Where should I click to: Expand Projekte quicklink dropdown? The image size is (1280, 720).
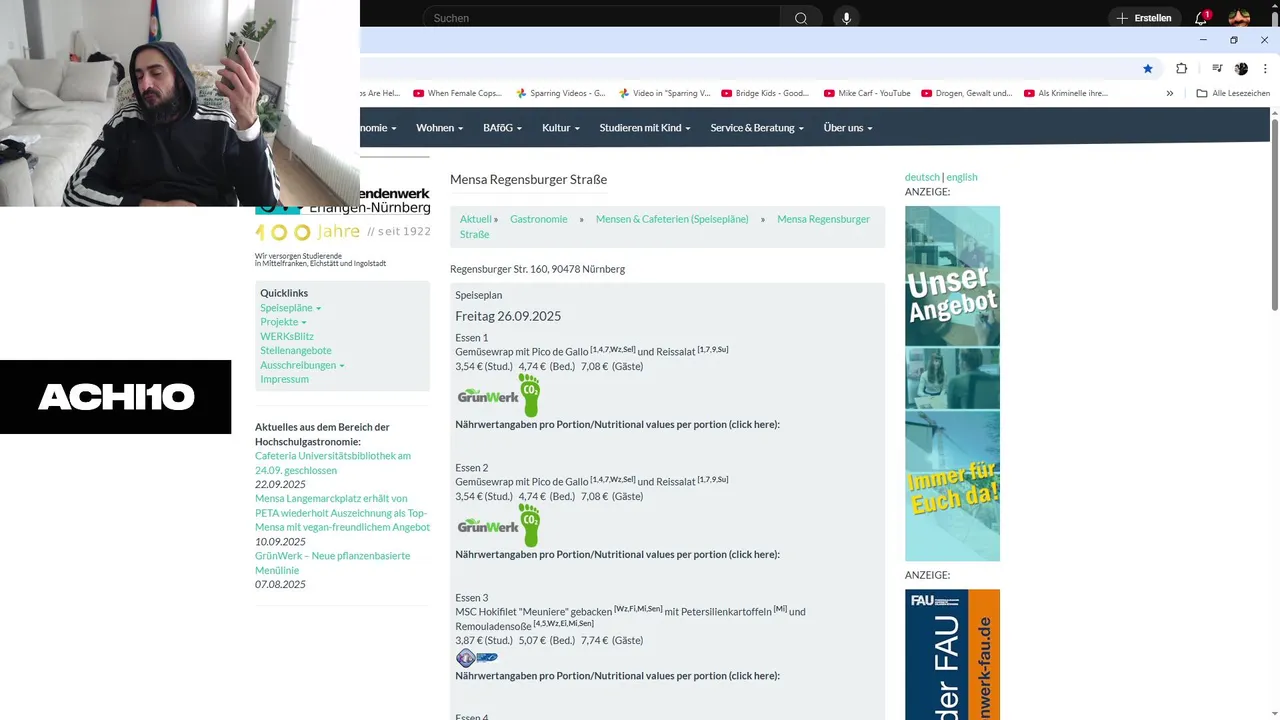tap(283, 322)
